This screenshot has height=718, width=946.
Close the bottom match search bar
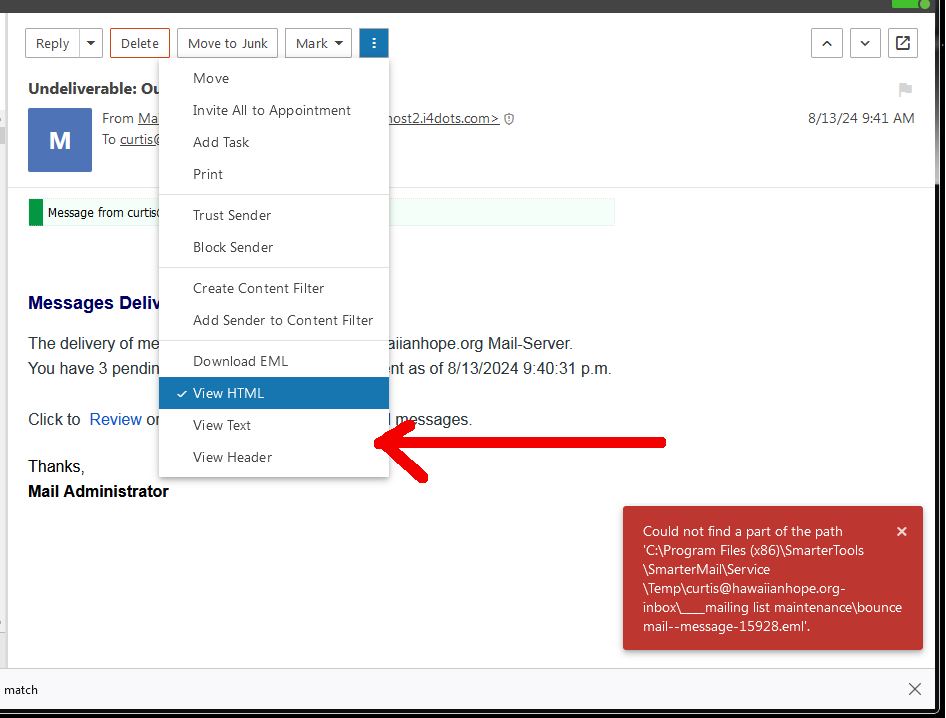pyautogui.click(x=915, y=689)
